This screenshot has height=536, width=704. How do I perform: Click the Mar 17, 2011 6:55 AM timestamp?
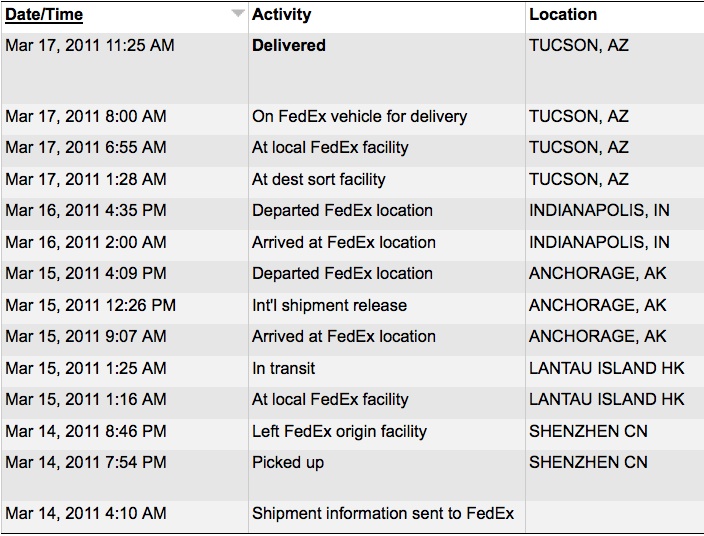click(86, 148)
